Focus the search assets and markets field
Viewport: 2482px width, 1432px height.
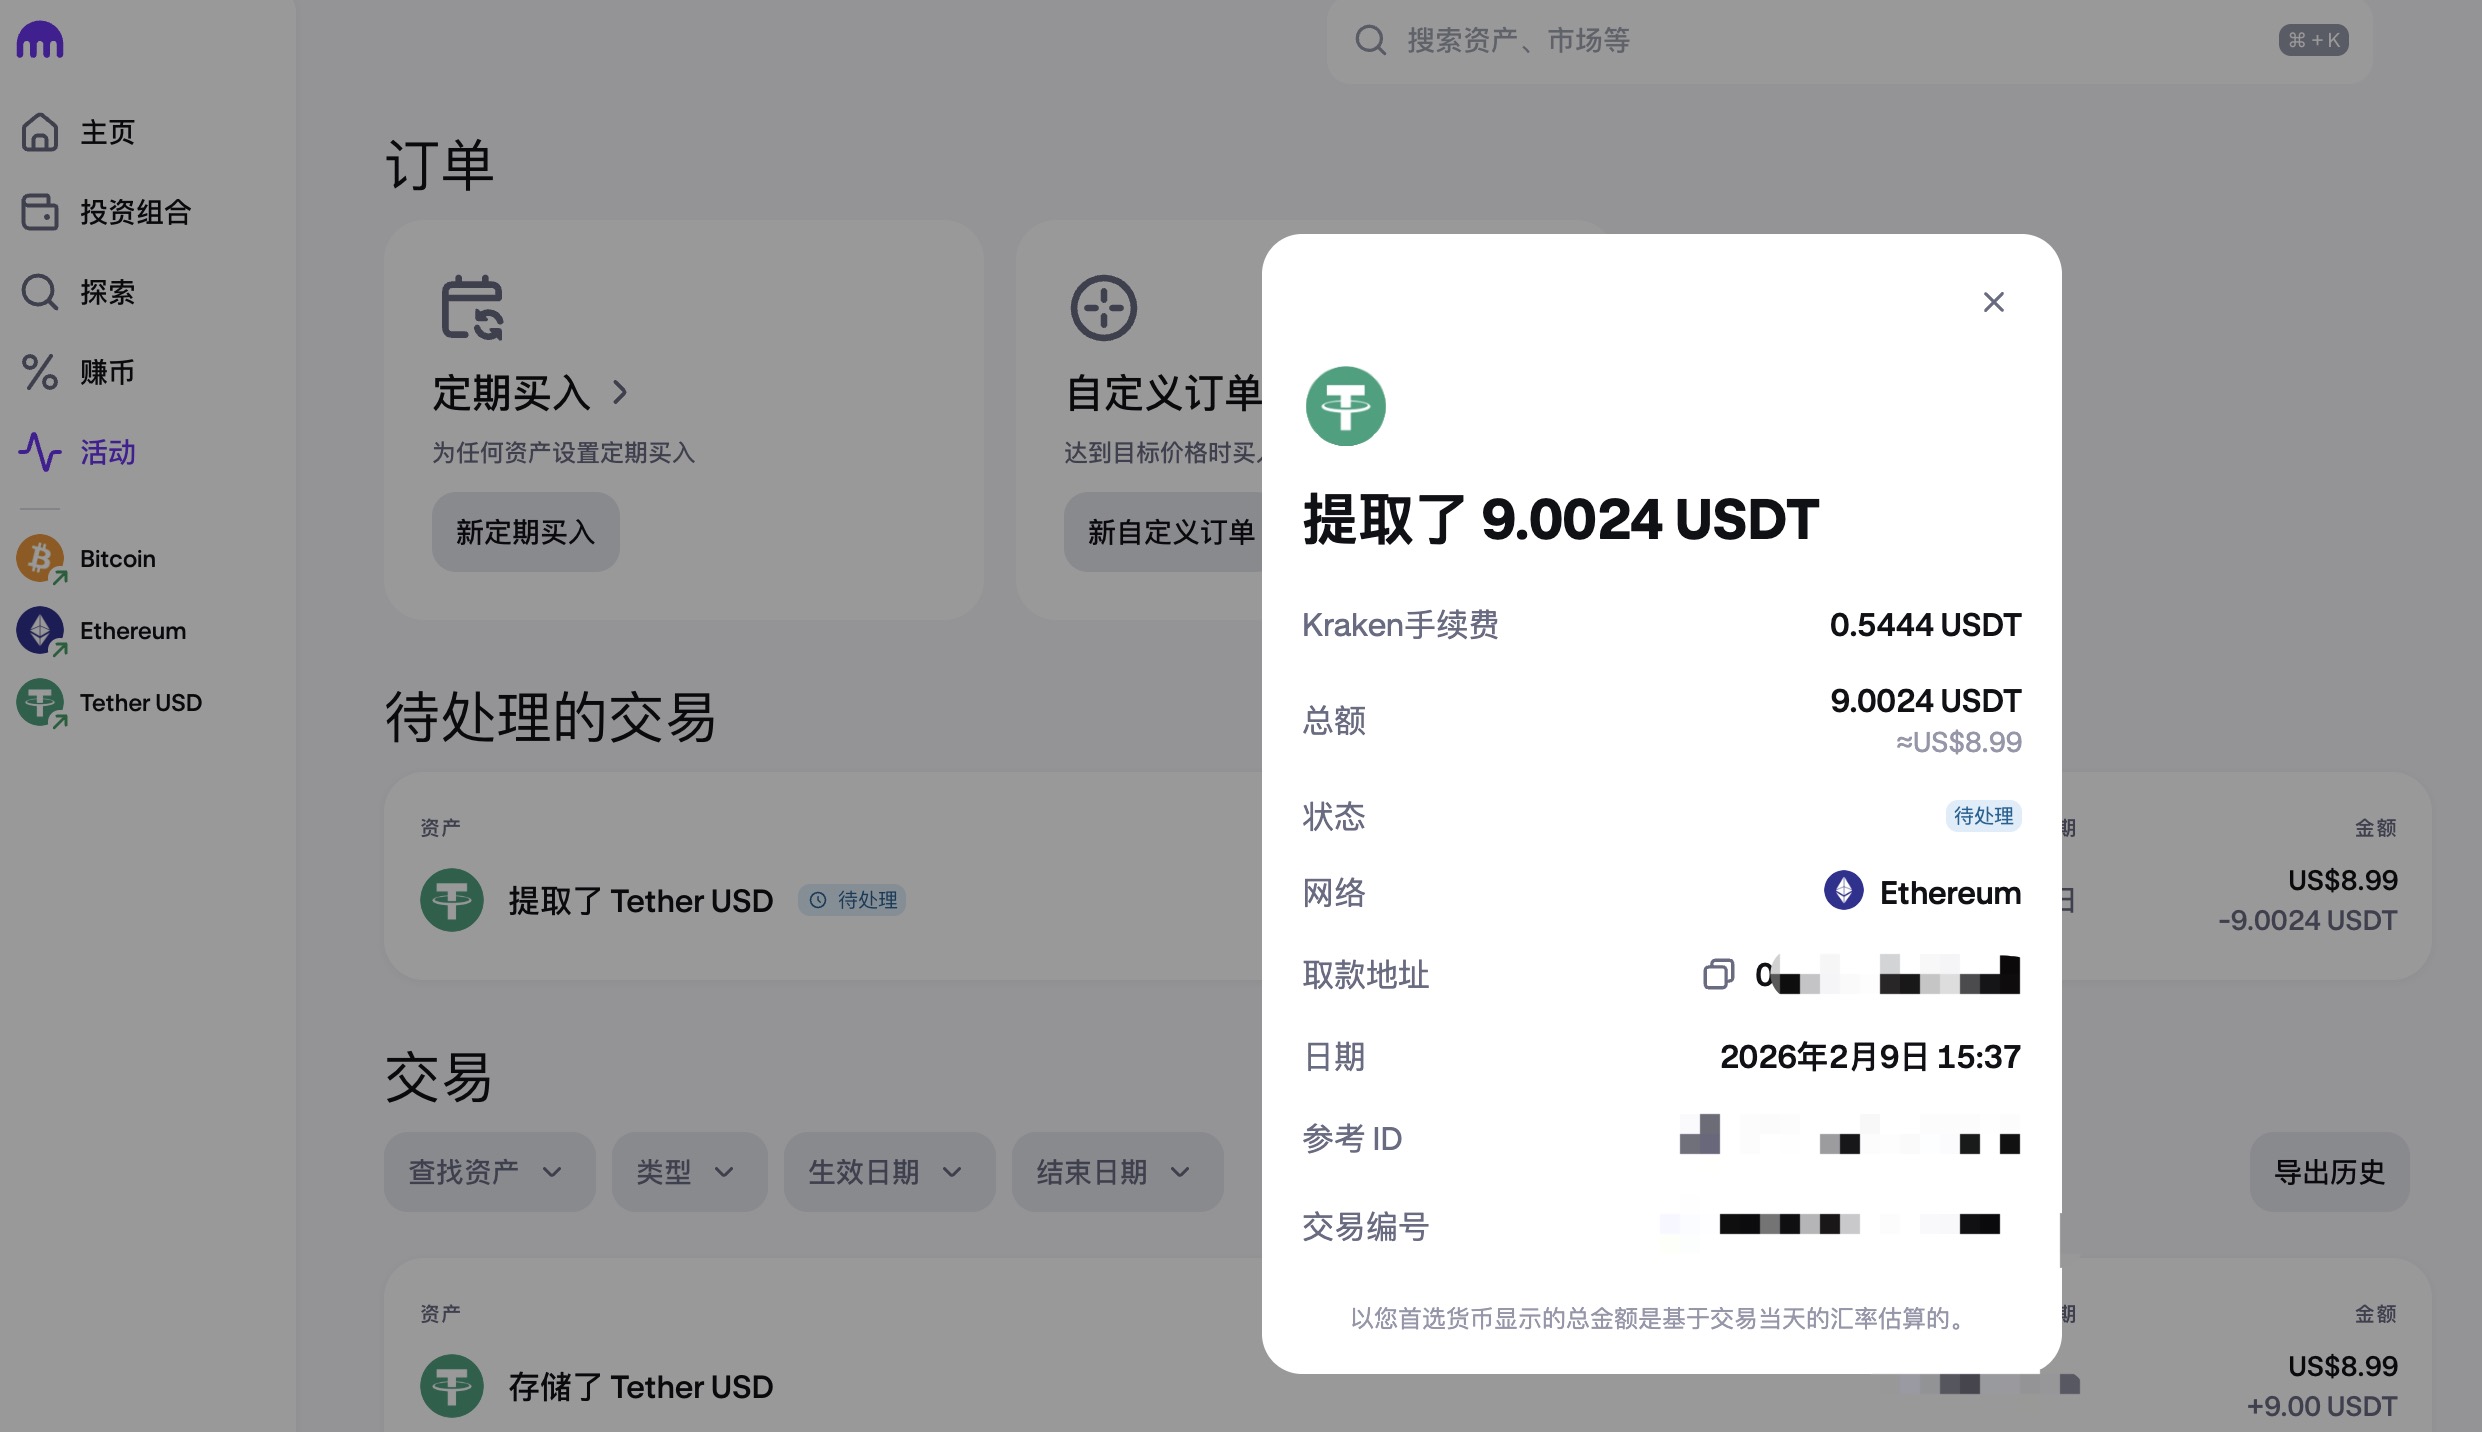click(1800, 40)
